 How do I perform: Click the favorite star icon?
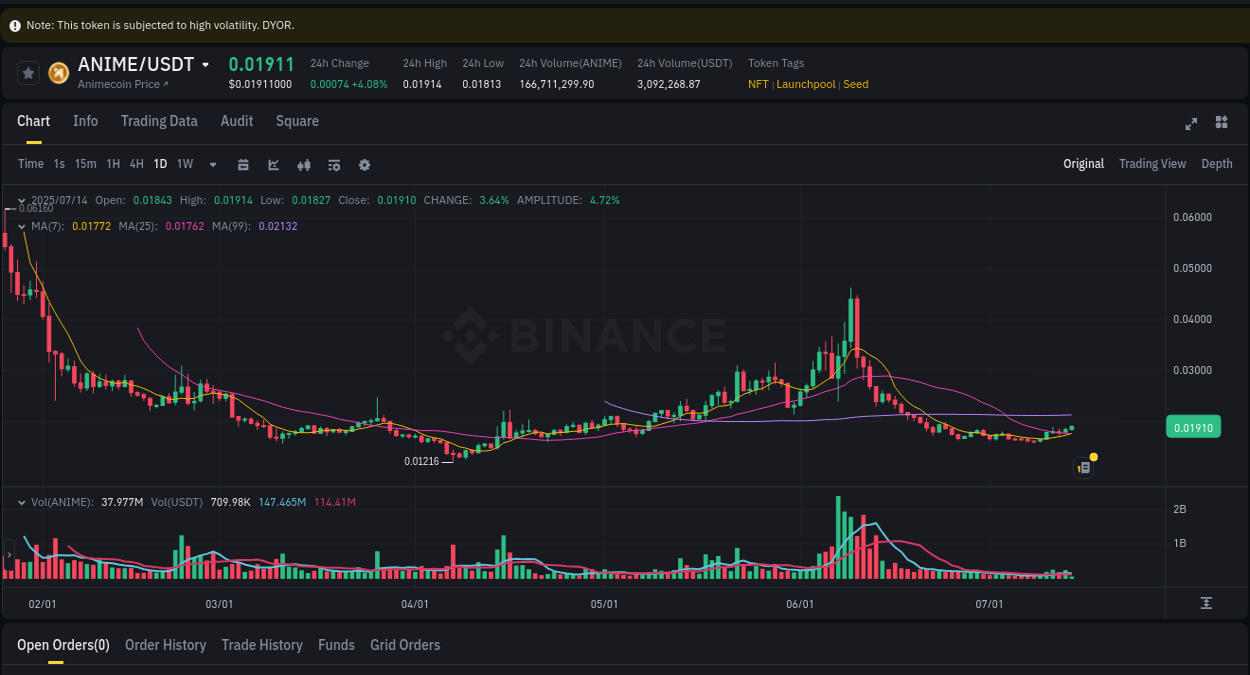pos(27,72)
